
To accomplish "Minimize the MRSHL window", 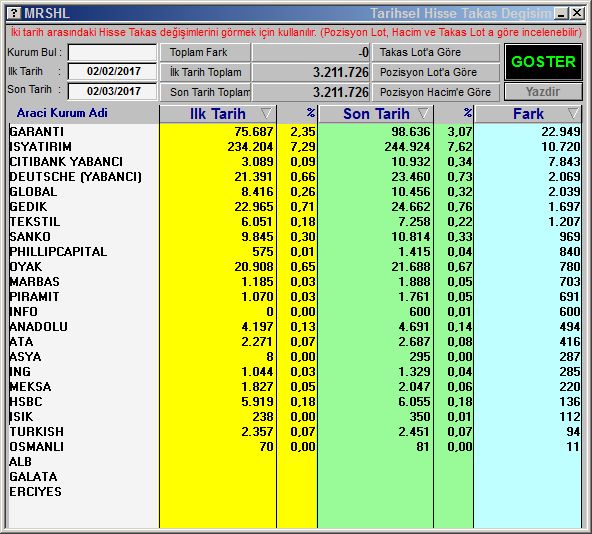I will point(561,14).
